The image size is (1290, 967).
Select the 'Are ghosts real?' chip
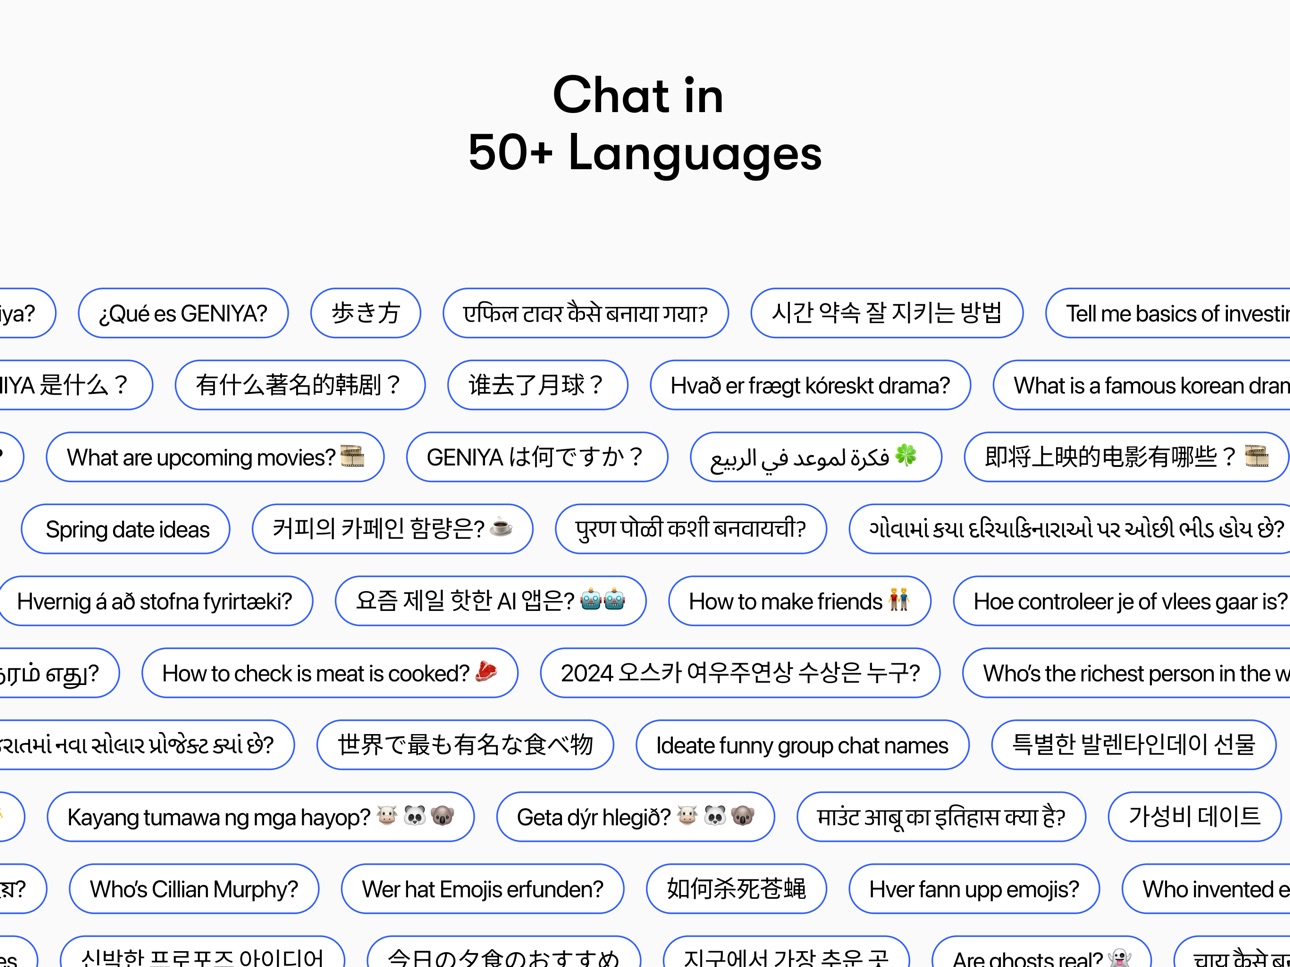click(x=1041, y=952)
